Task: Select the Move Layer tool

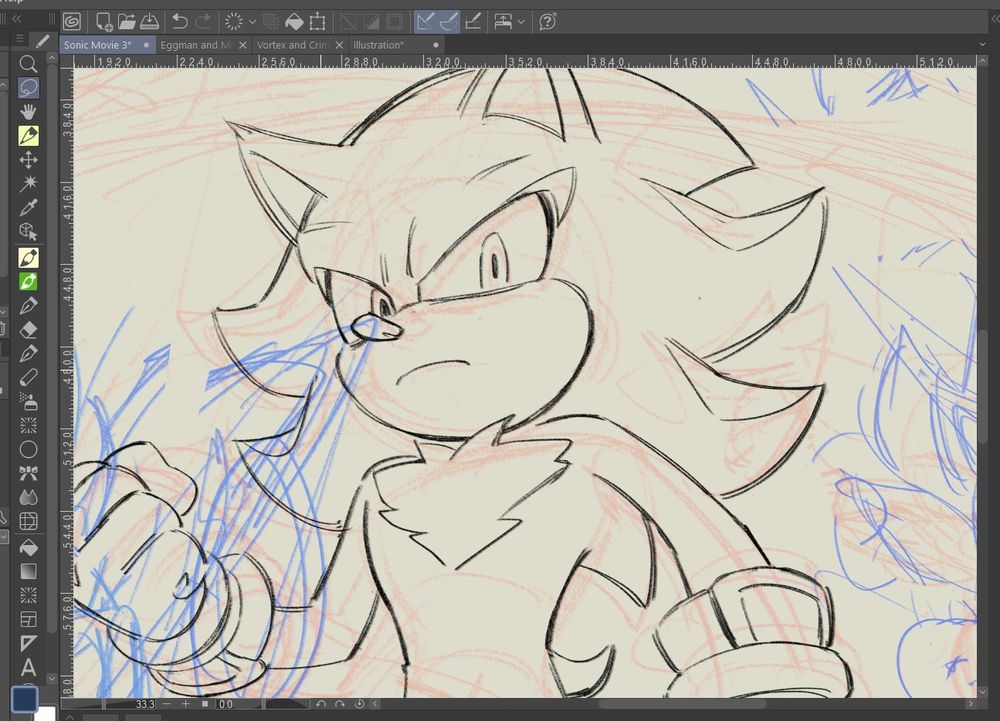Action: click(x=28, y=160)
